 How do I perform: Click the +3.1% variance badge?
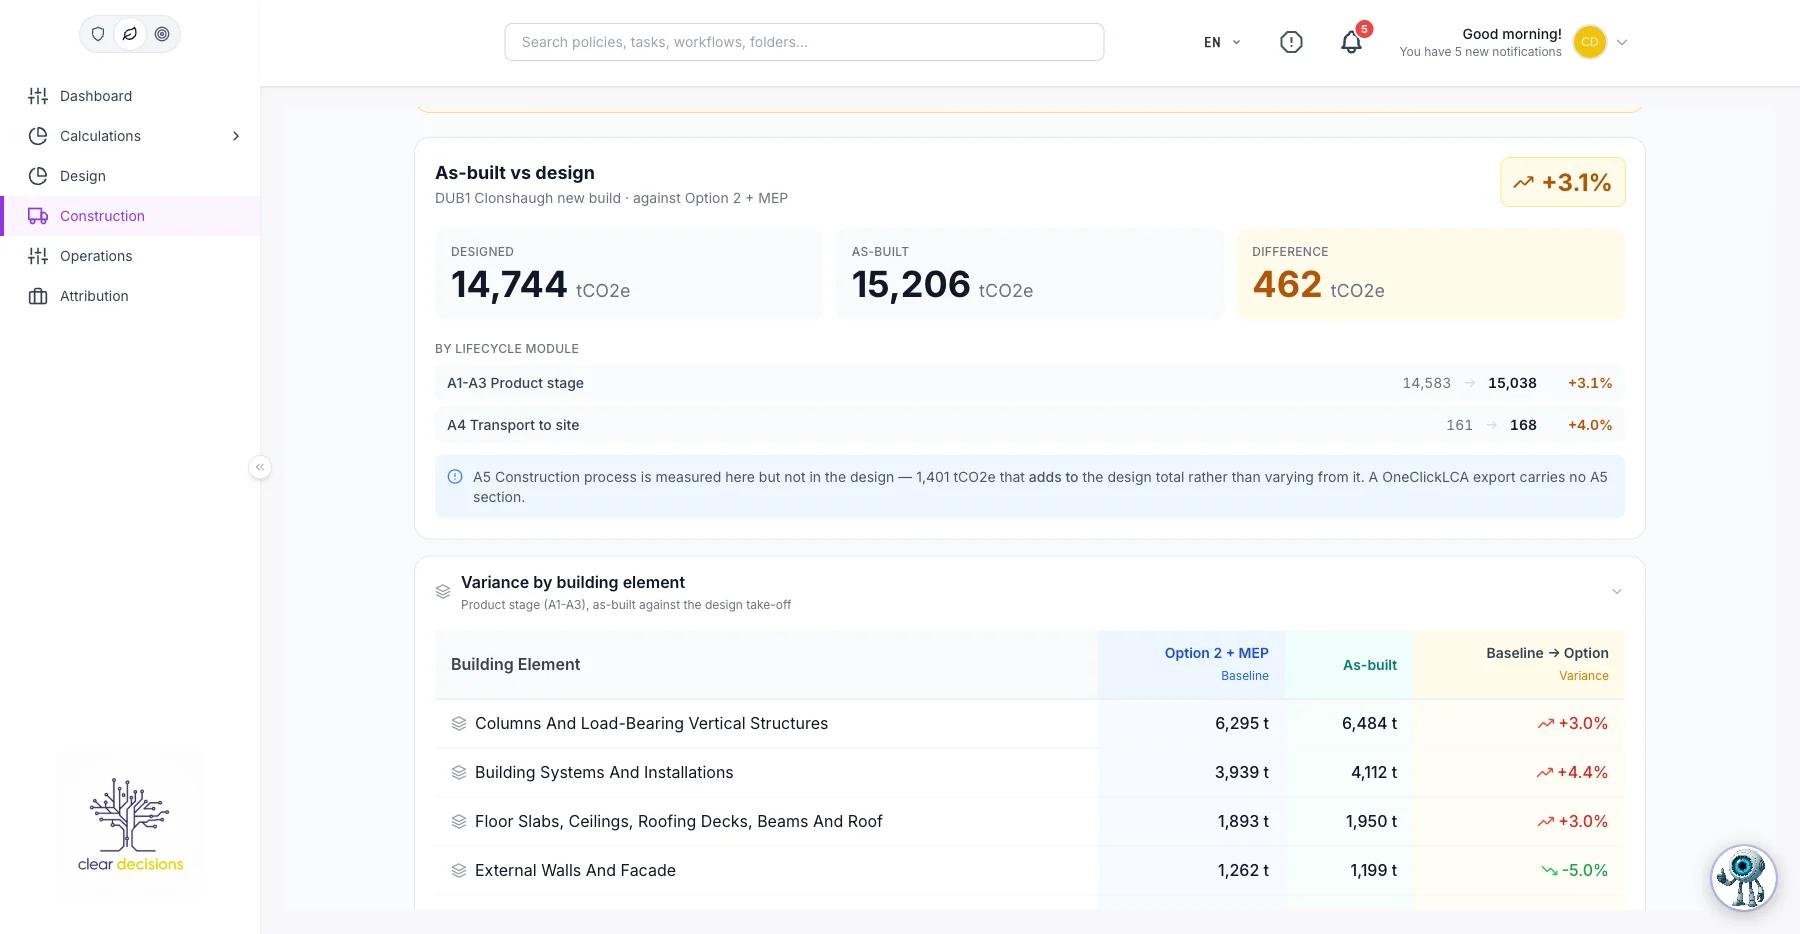1562,182
